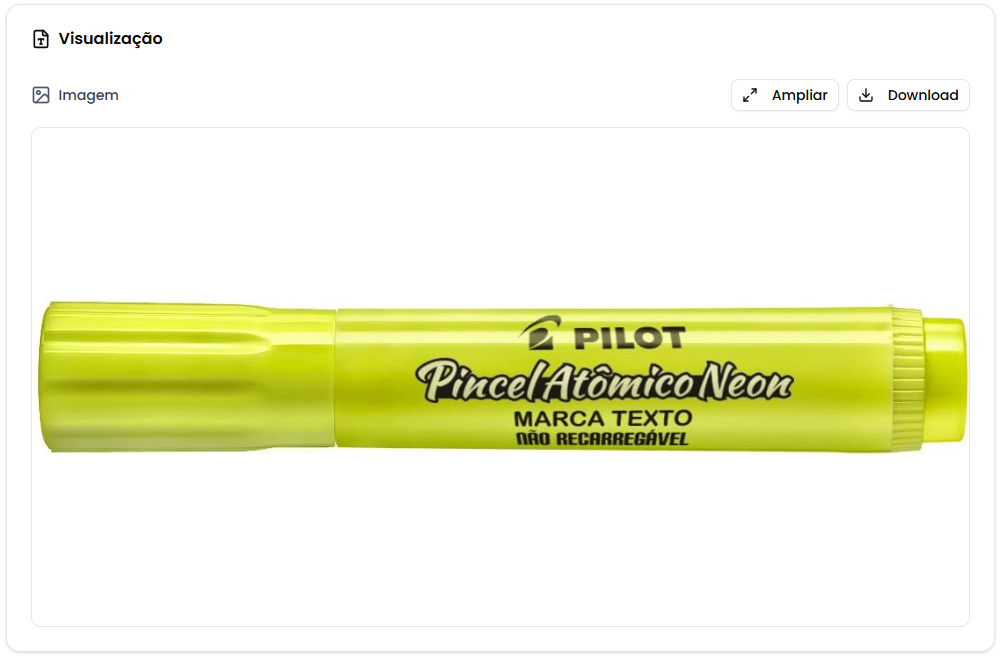The image size is (1002, 659).
Task: Click the Imagem picture icon
Action: (x=41, y=95)
